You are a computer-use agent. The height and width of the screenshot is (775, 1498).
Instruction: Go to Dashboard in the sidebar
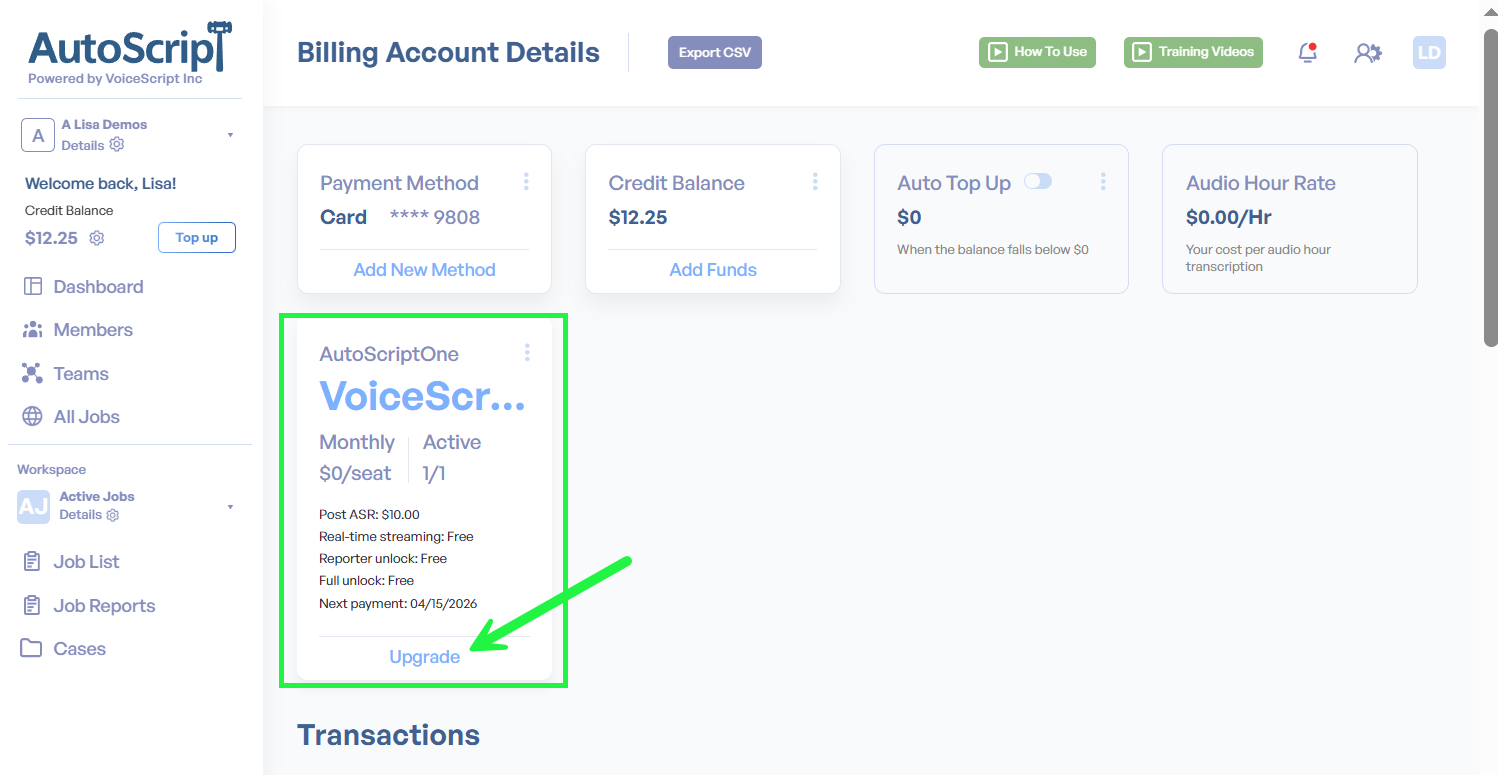point(98,287)
